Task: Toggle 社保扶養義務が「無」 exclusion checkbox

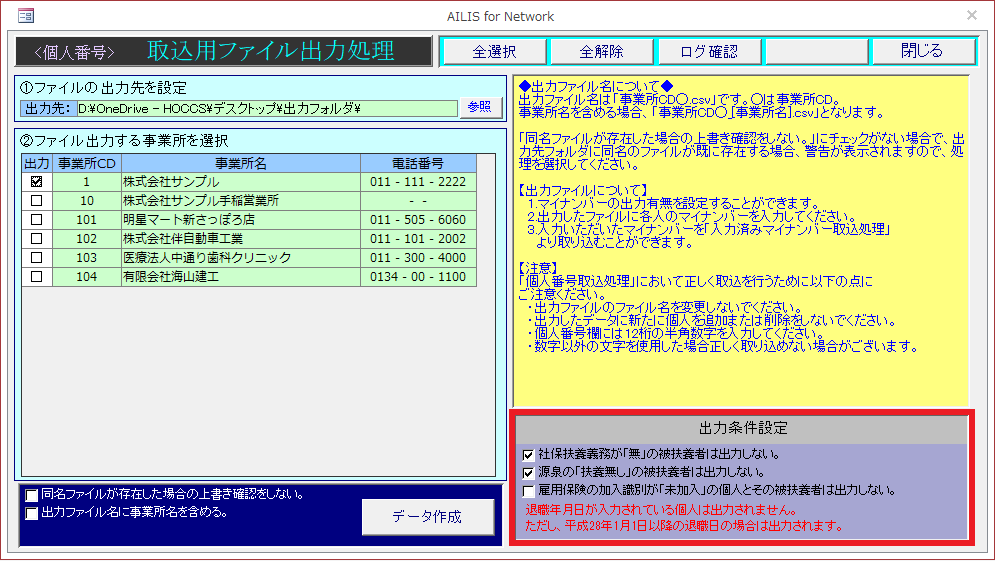Action: click(529, 454)
